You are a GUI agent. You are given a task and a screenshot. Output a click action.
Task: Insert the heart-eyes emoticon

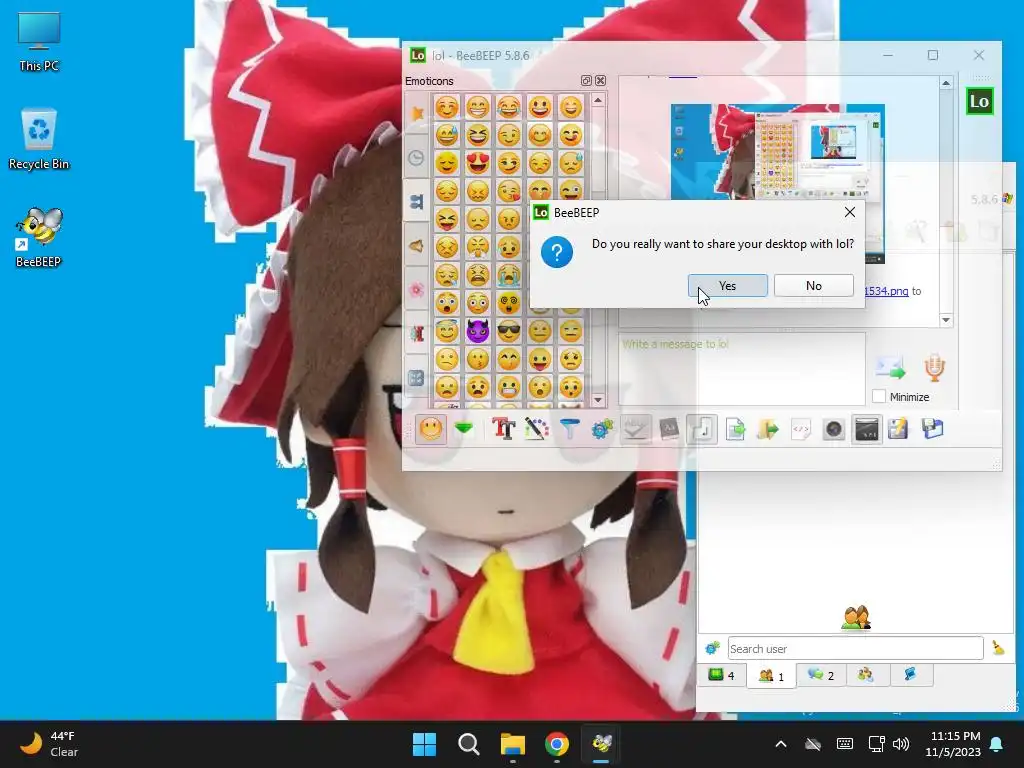(477, 163)
